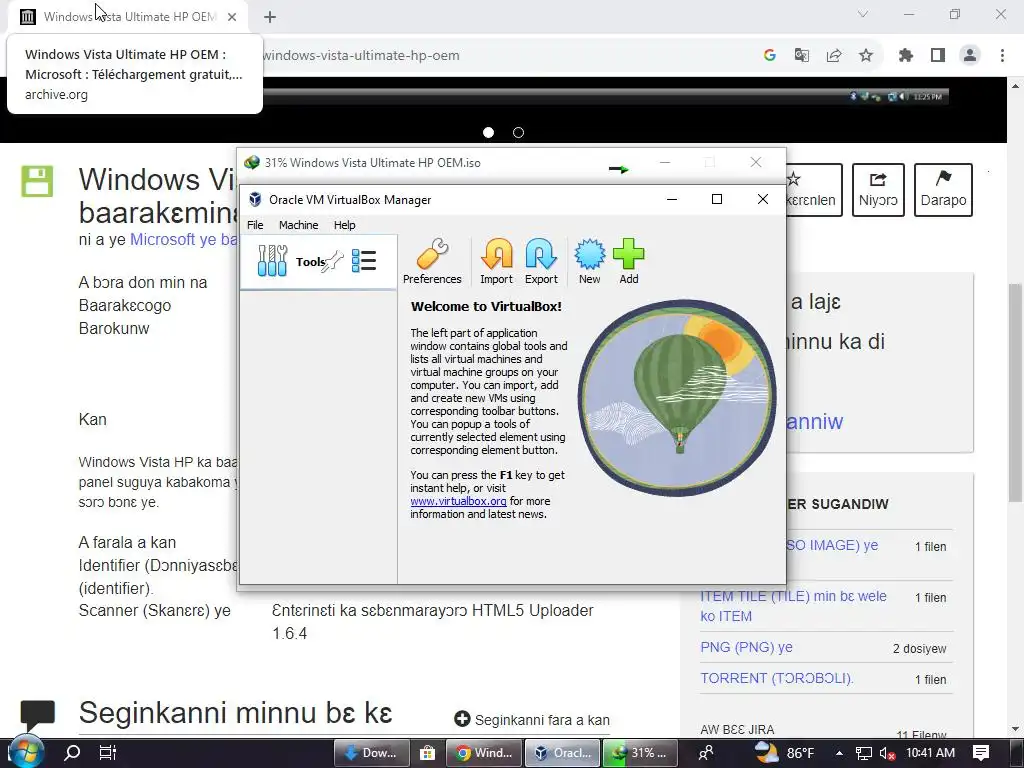Image resolution: width=1024 pixels, height=768 pixels.
Task: Close the Windows Vista Ultimate HP OEM tab
Action: point(232,17)
